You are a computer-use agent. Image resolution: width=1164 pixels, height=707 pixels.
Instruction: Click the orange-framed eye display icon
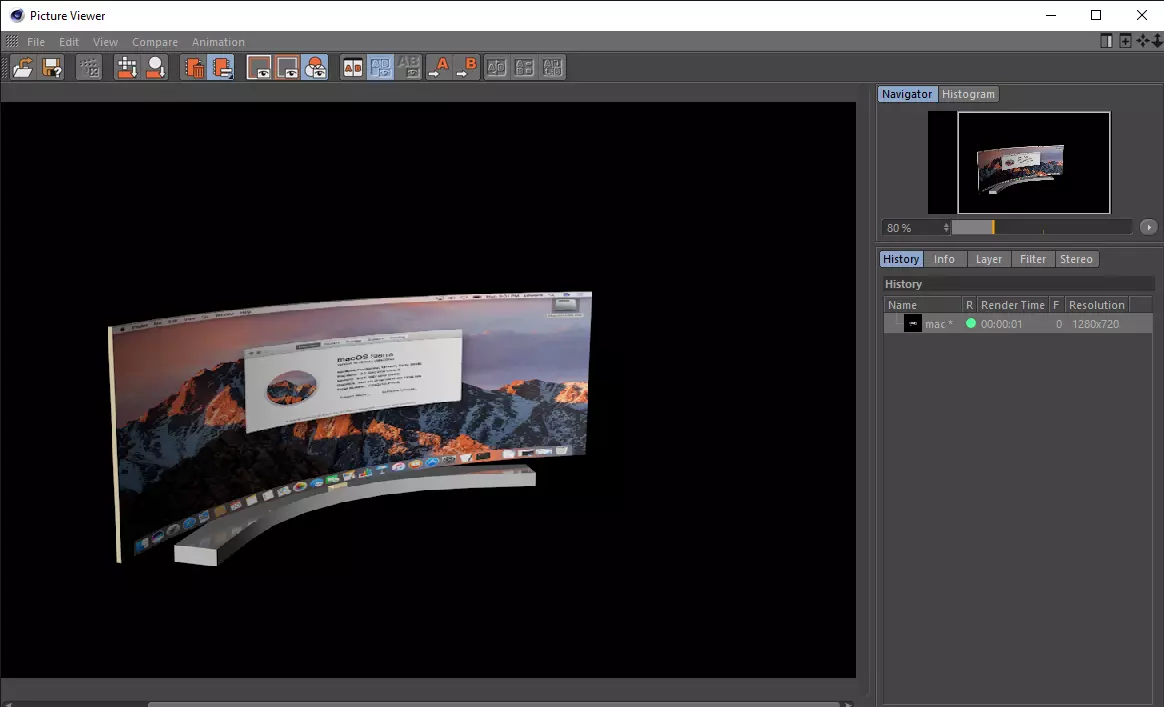pyautogui.click(x=287, y=68)
